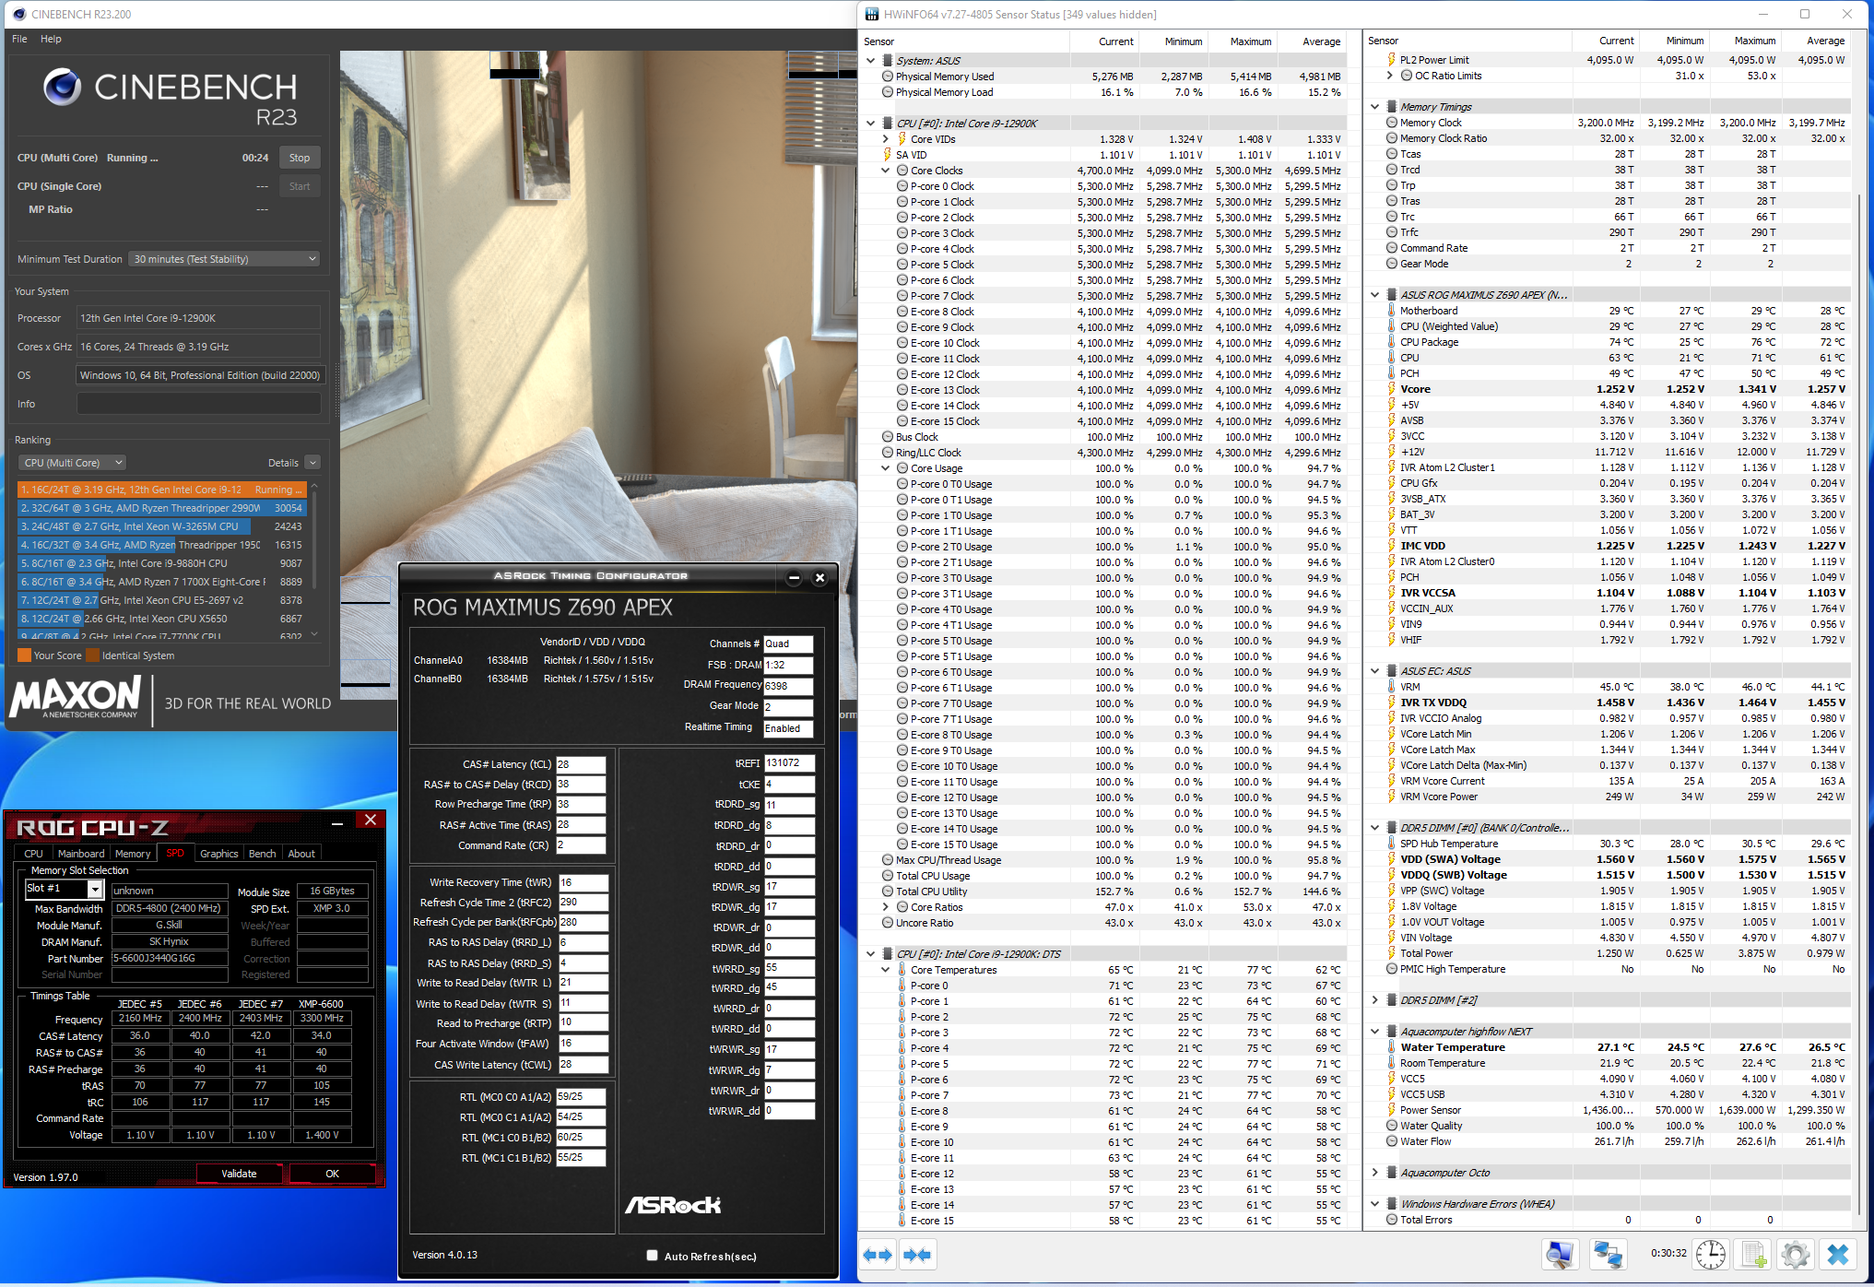Click the Physical Memory Used sensor icon

(887, 76)
